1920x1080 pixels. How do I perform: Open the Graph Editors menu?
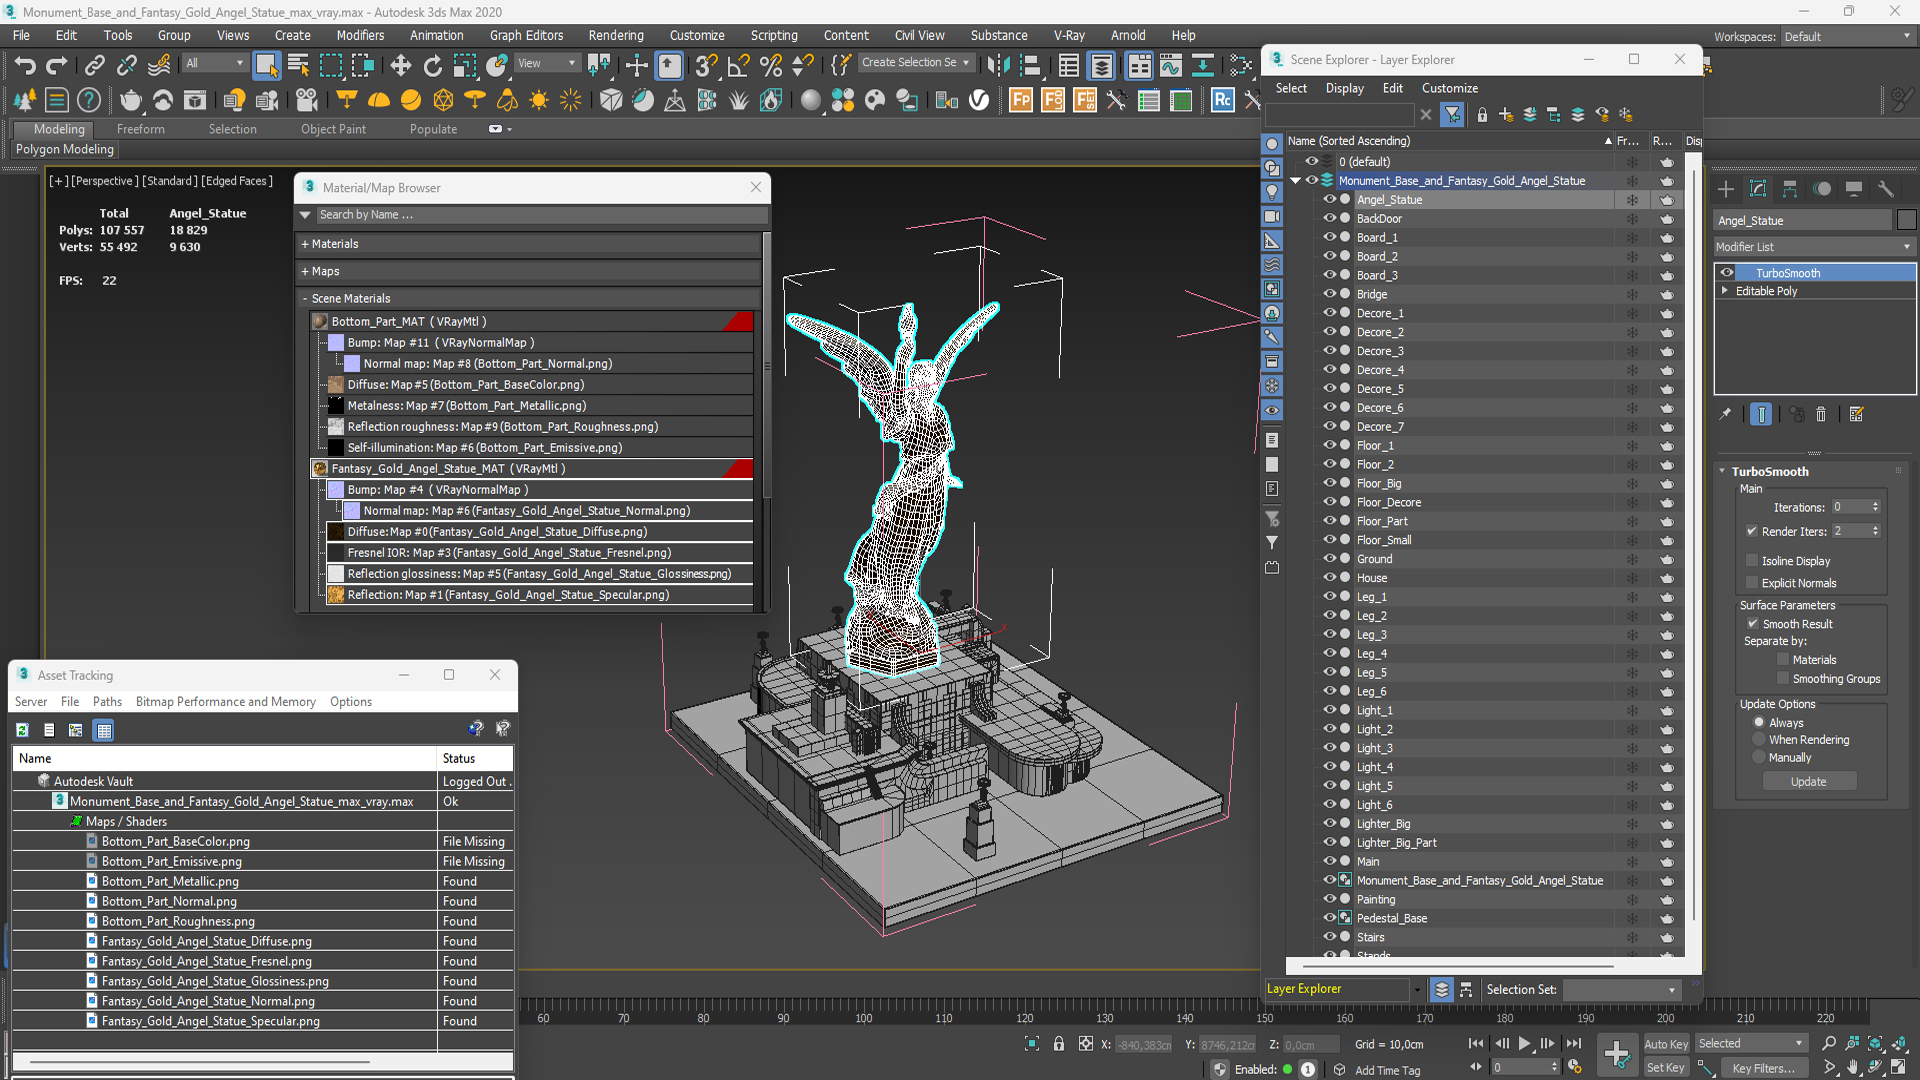(526, 35)
